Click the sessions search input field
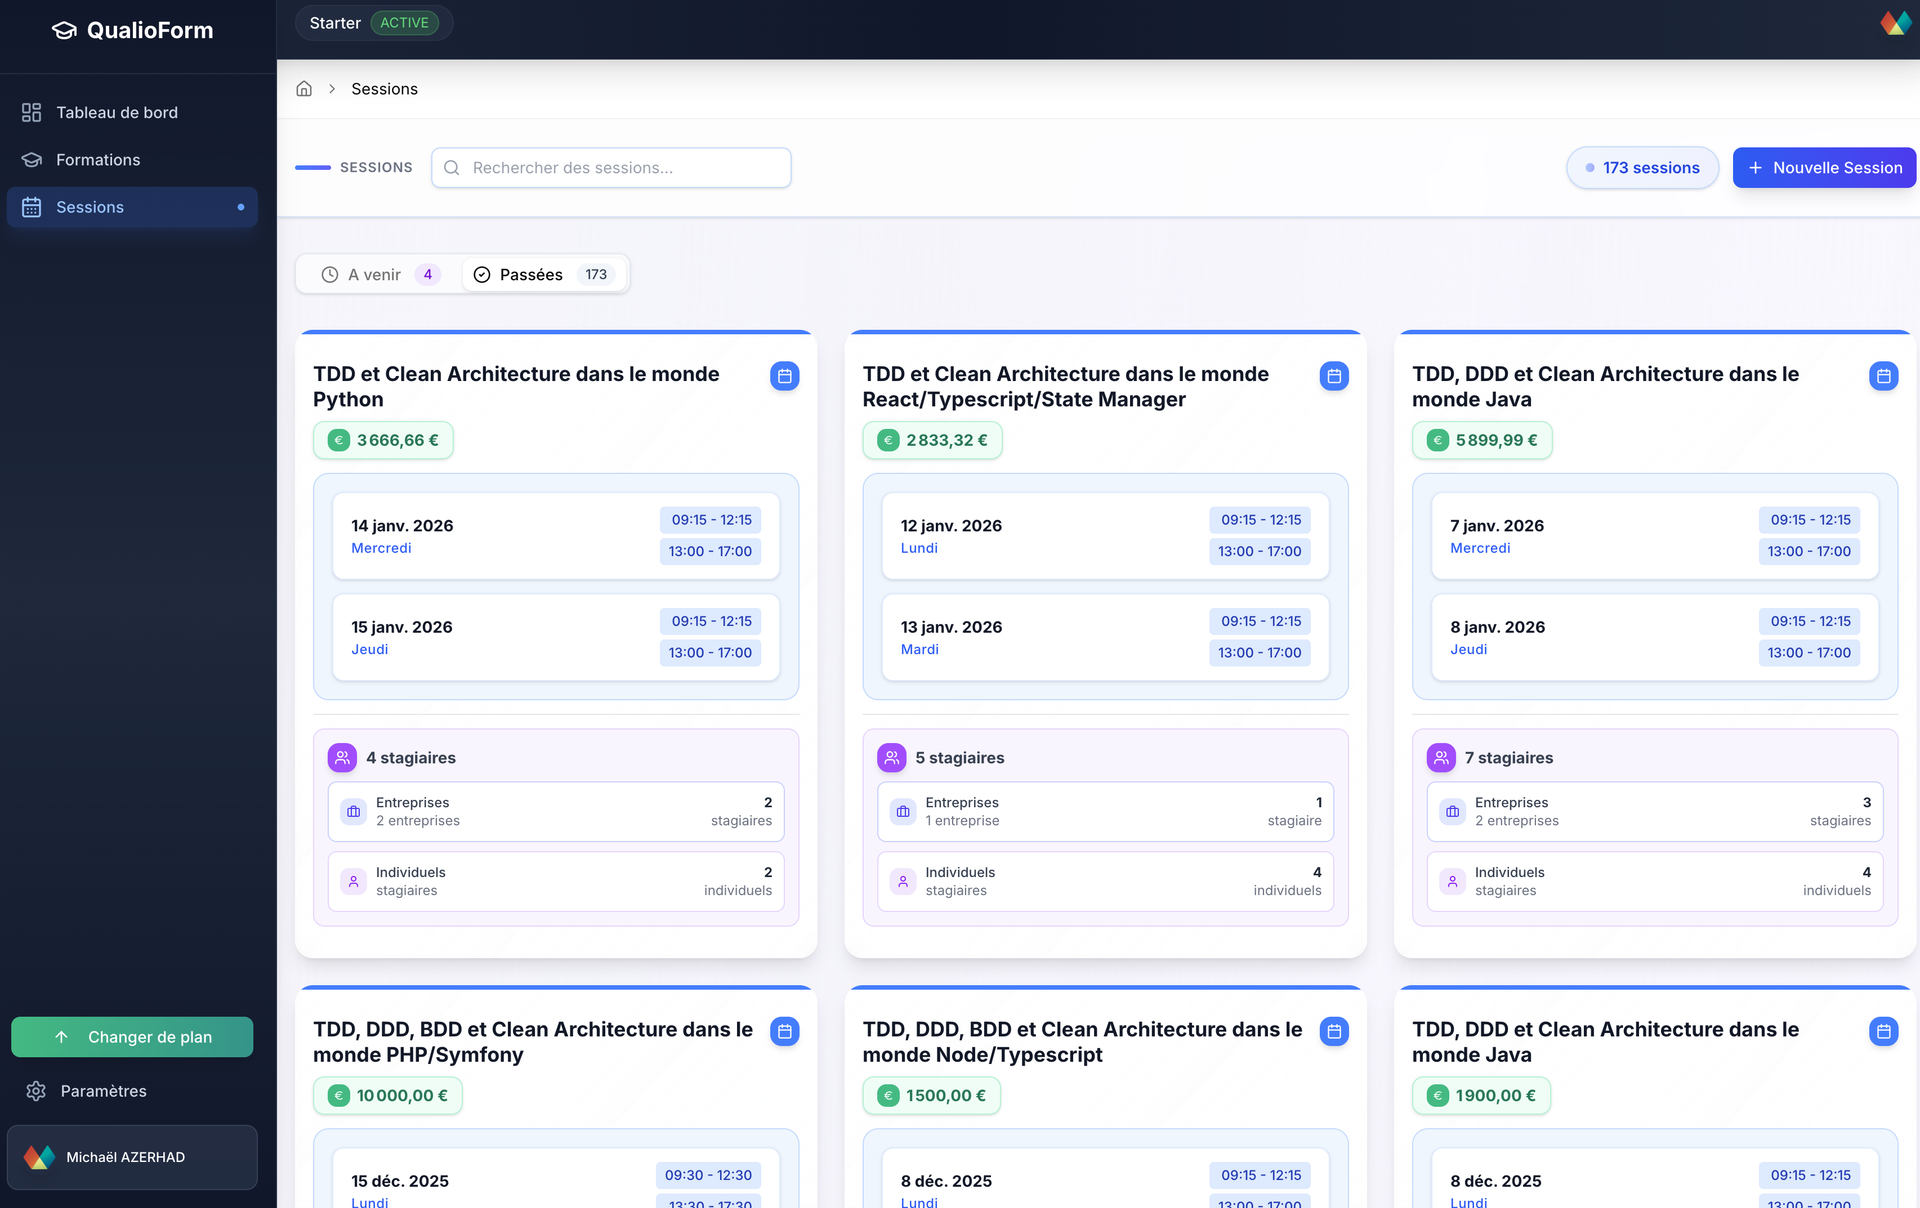 point(610,168)
